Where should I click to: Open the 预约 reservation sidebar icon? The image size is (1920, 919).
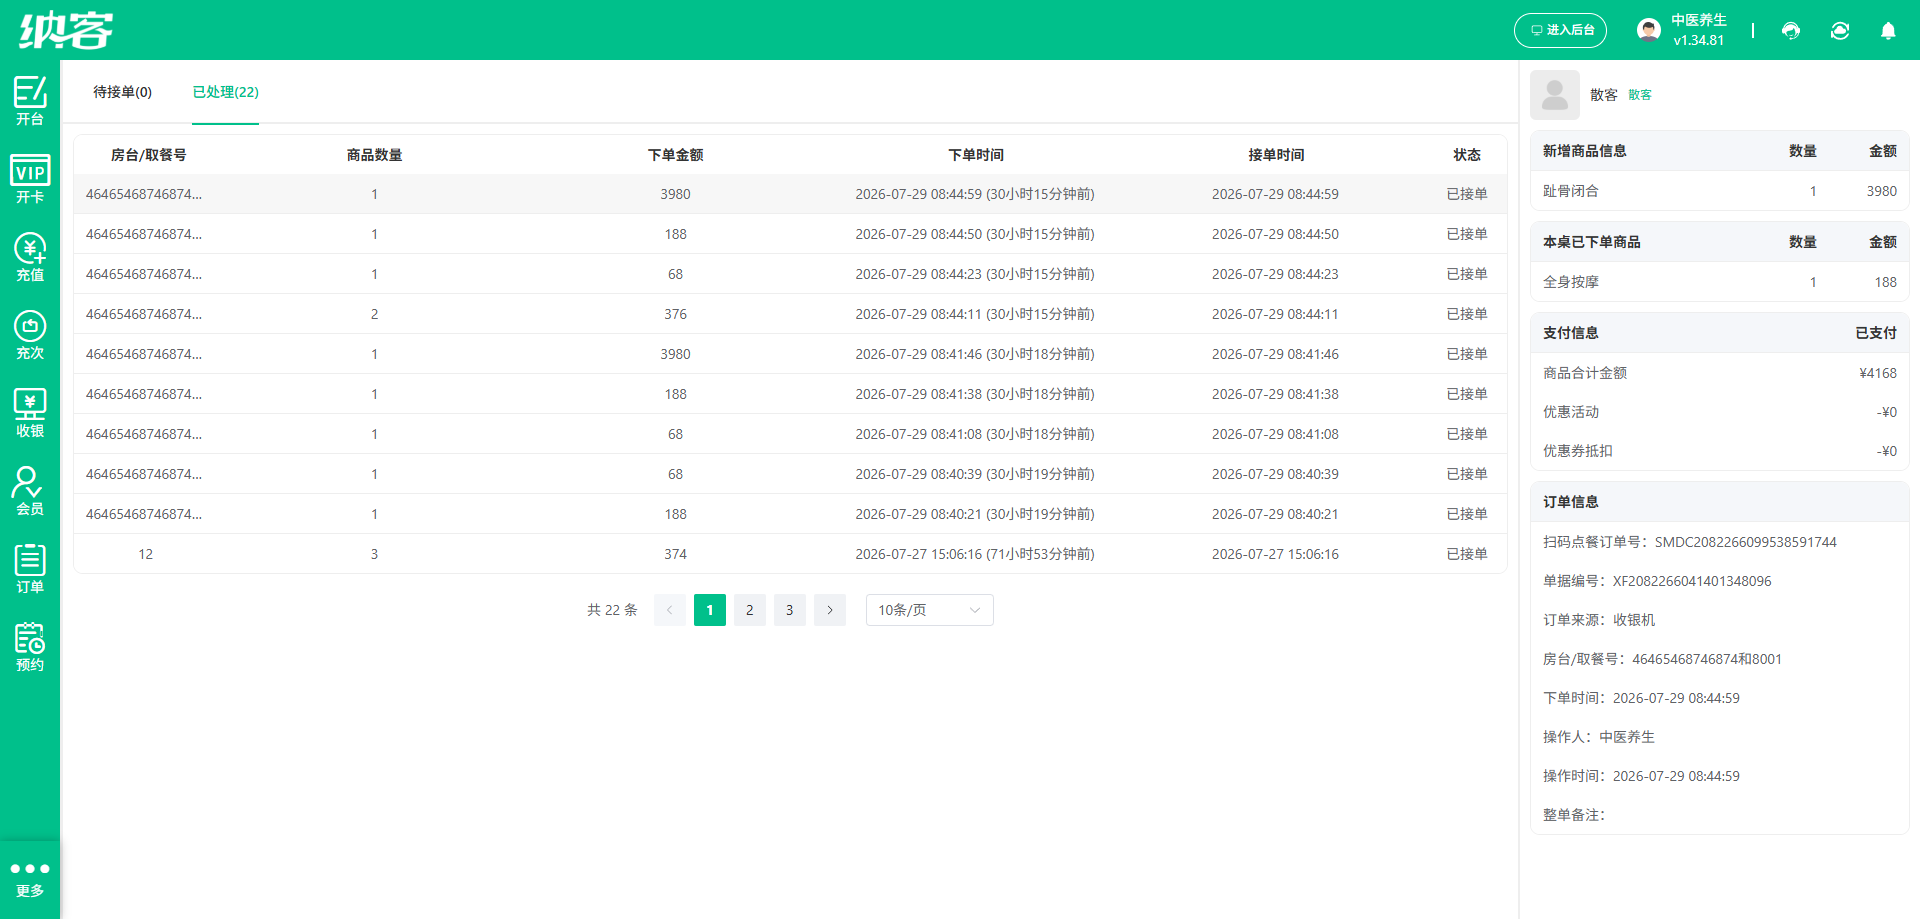30,646
